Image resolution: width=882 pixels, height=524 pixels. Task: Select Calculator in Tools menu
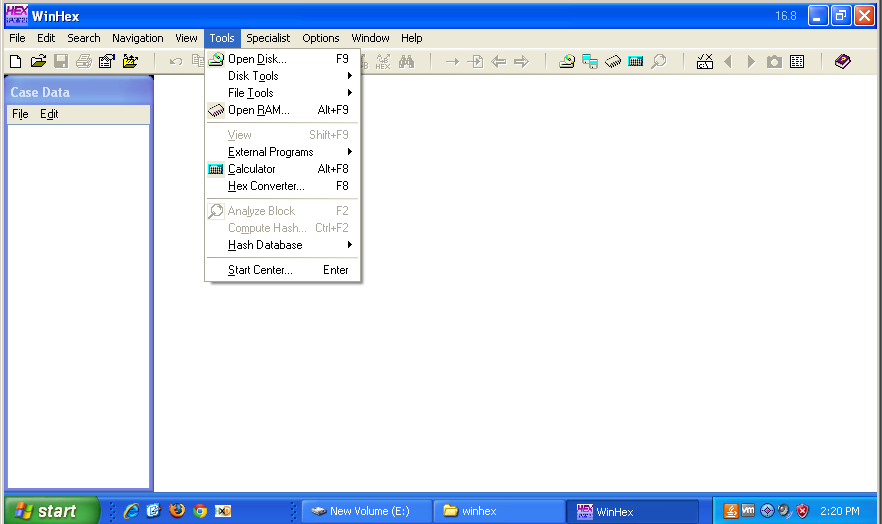click(x=282, y=169)
